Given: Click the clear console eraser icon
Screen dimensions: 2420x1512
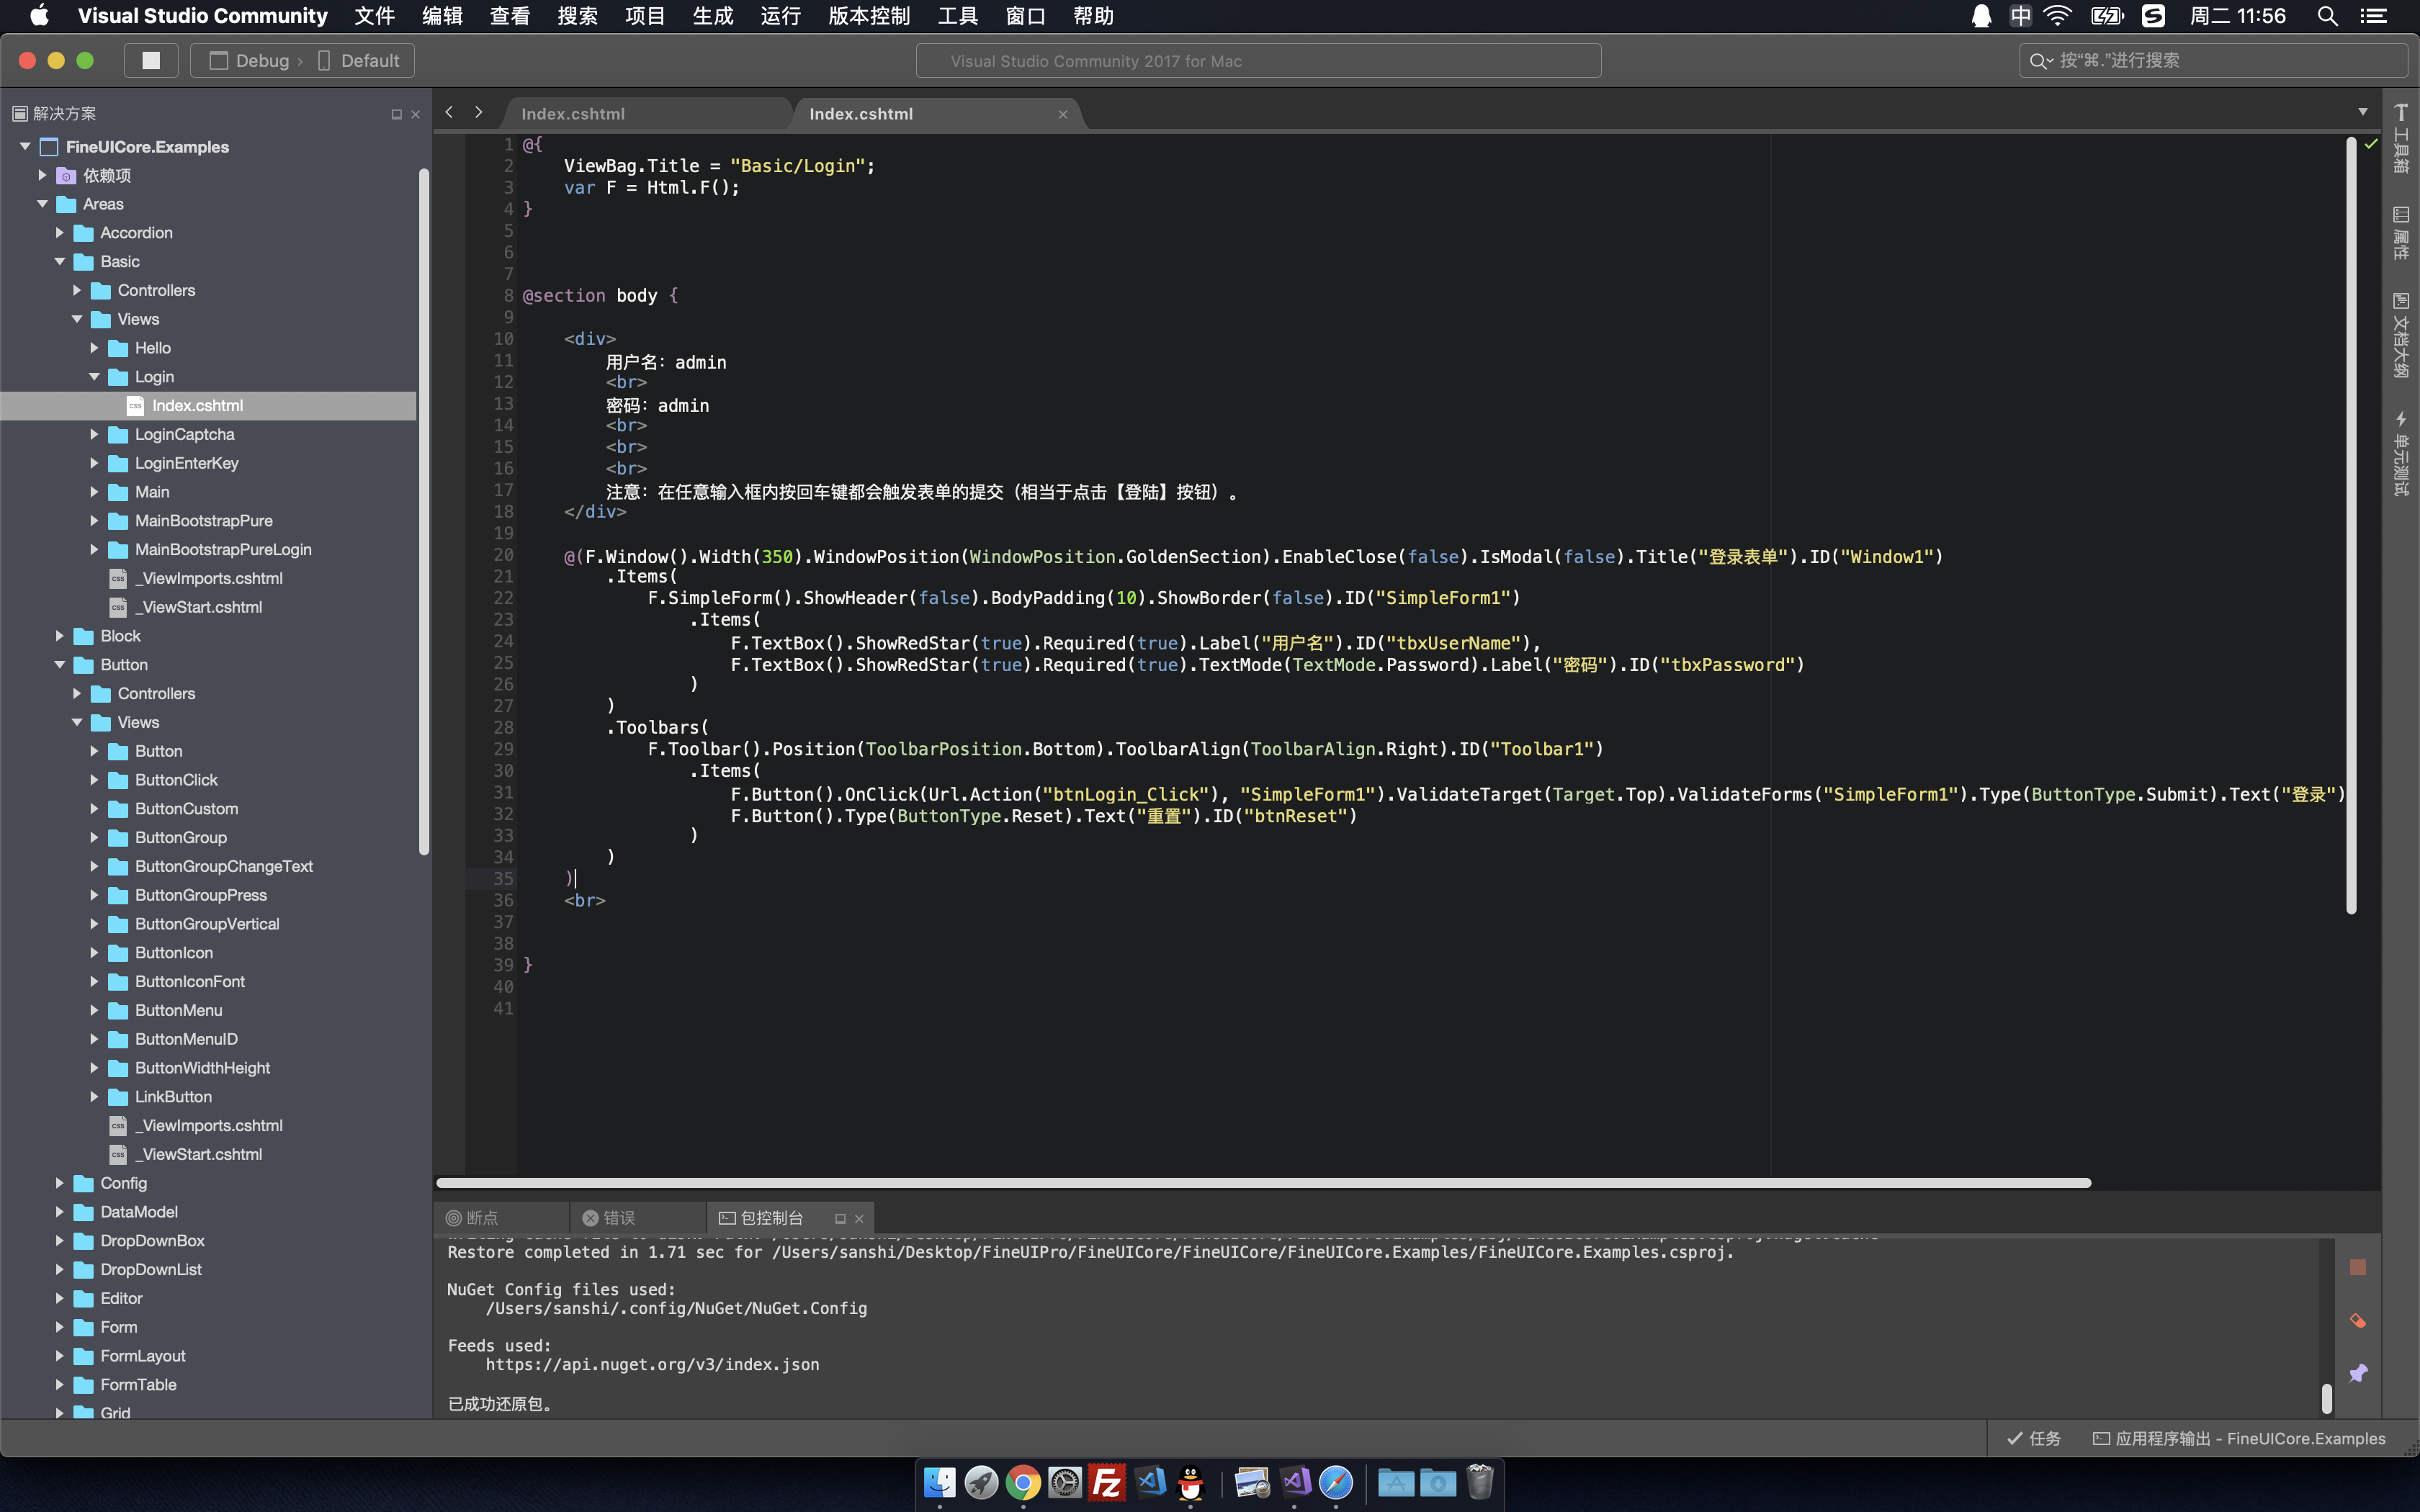Looking at the screenshot, I should (2357, 1321).
